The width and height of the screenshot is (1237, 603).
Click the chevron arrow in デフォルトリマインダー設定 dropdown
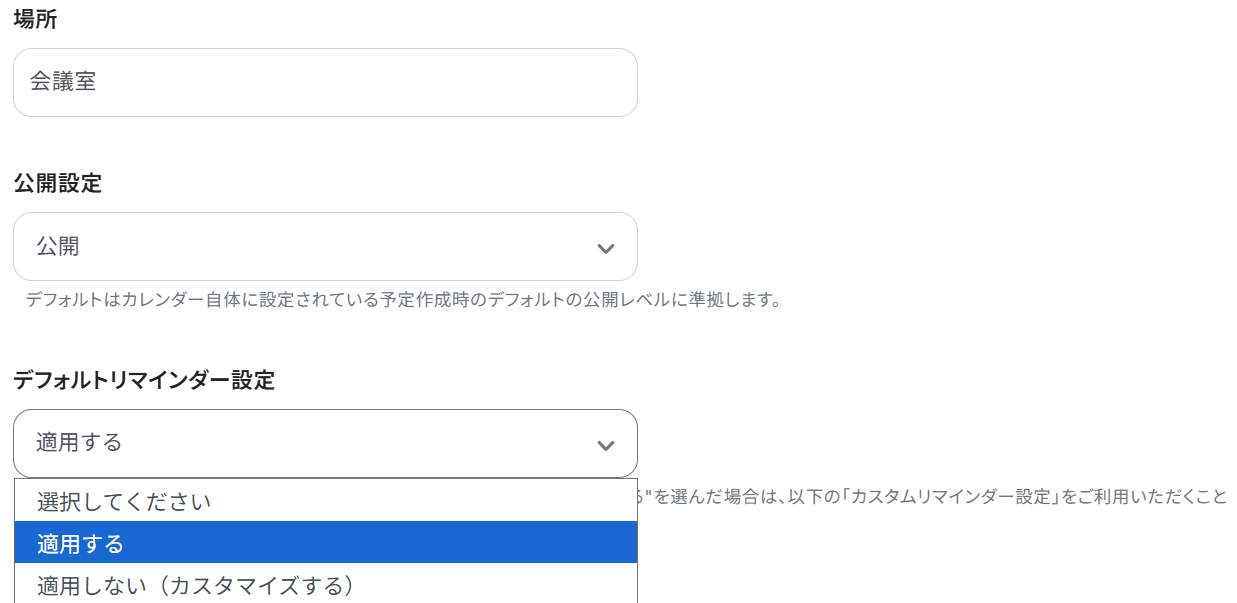[x=605, y=445]
